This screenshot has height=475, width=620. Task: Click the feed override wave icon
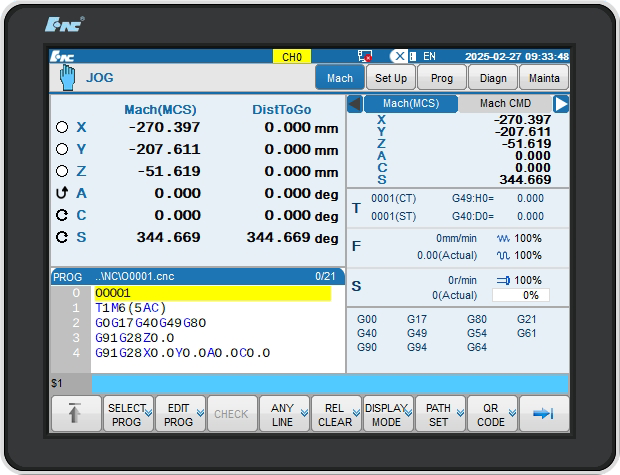[503, 239]
